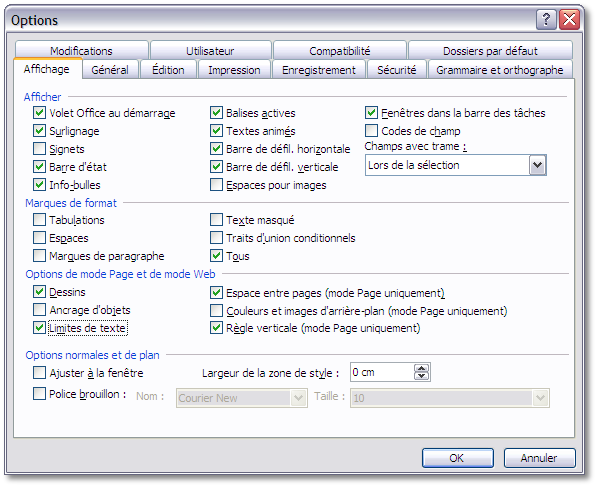Viewport: 597px width, 487px height.
Task: Check Marques de paragraphe option
Action: tap(39, 255)
